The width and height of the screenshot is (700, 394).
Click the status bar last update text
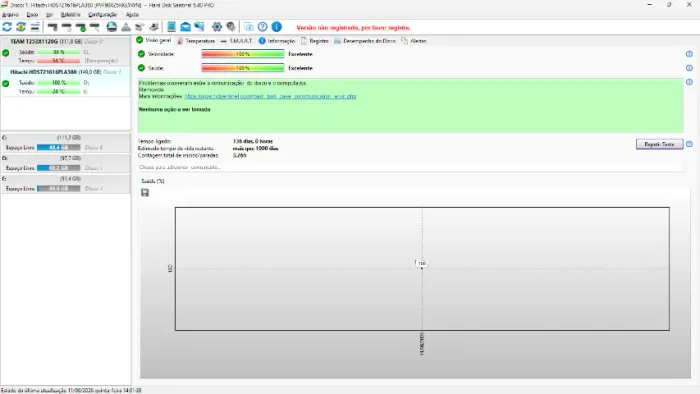71,390
